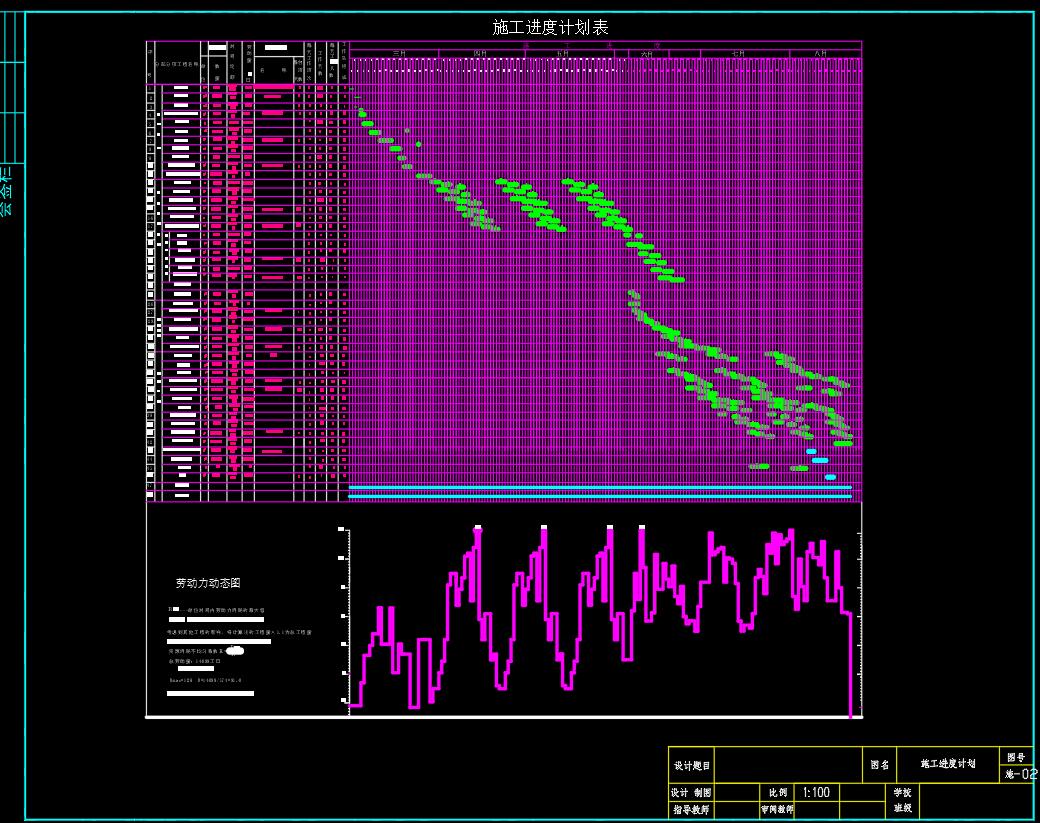Click the 七月 month header in schedule
Image resolution: width=1040 pixels, height=823 pixels.
click(738, 53)
